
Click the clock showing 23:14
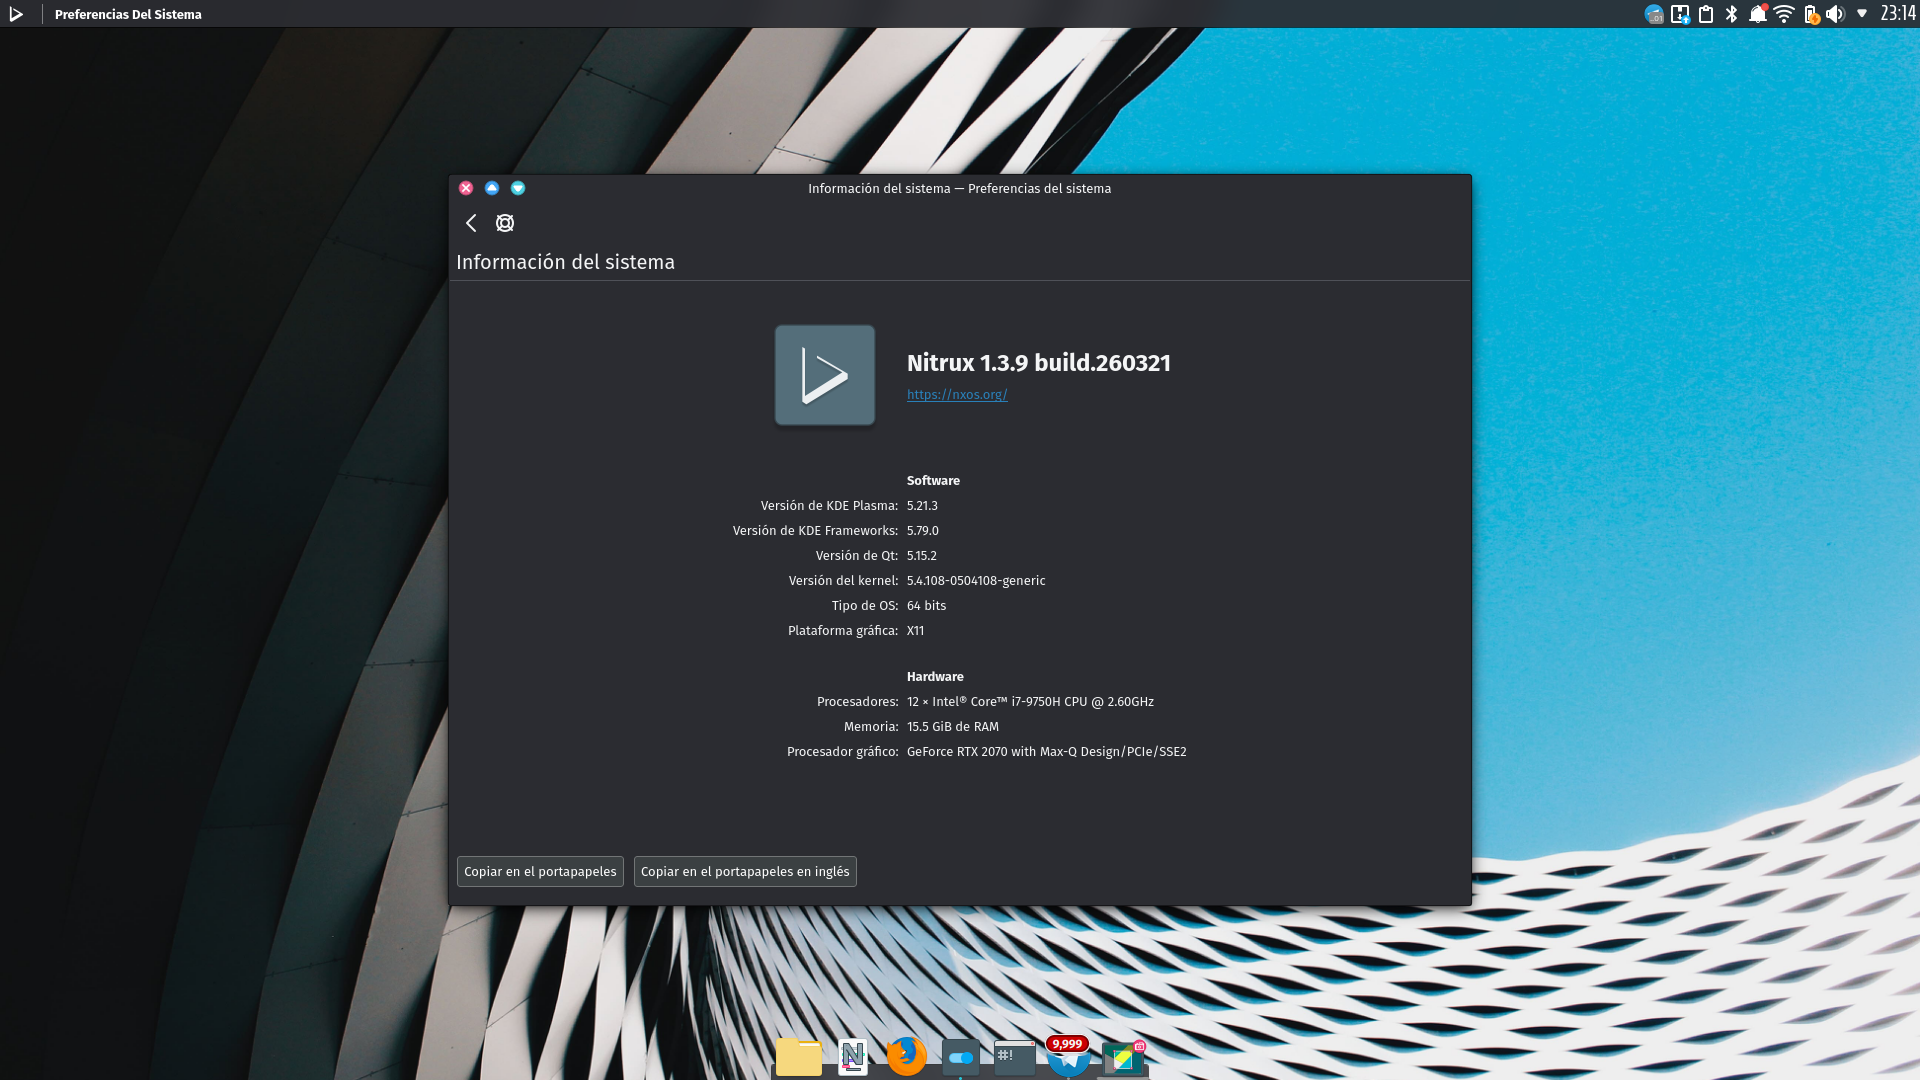[1897, 14]
